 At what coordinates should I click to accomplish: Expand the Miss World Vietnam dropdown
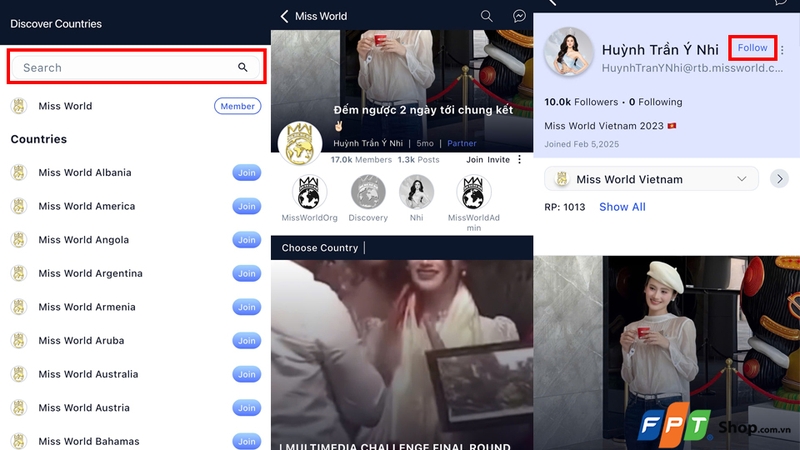pyautogui.click(x=651, y=179)
